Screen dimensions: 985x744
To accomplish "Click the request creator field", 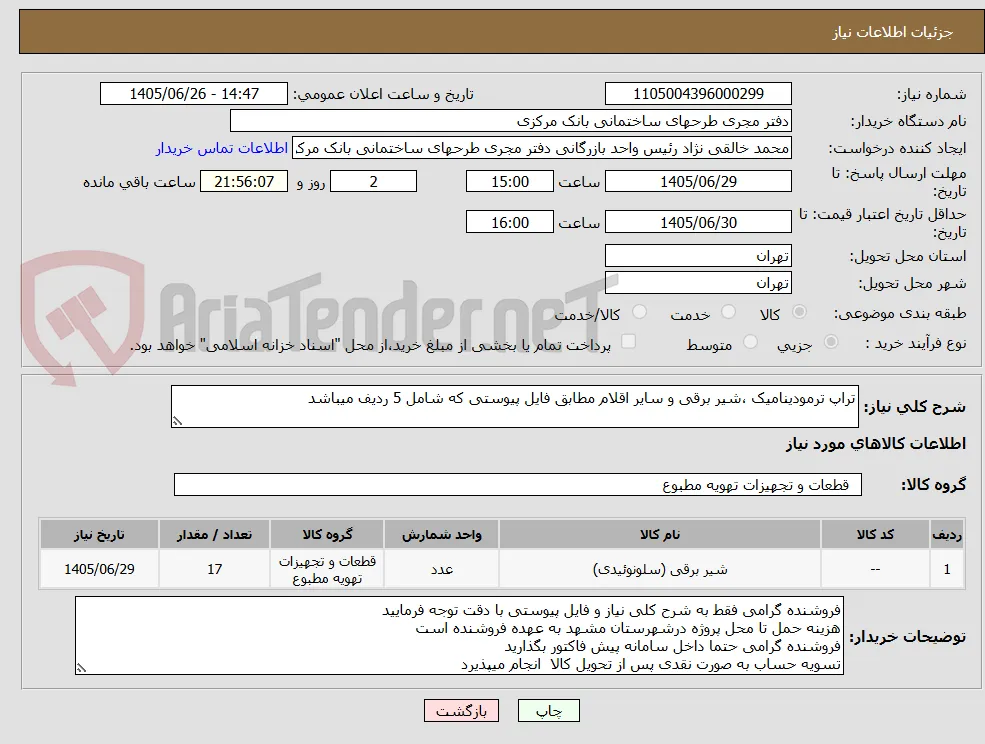I will point(541,148).
